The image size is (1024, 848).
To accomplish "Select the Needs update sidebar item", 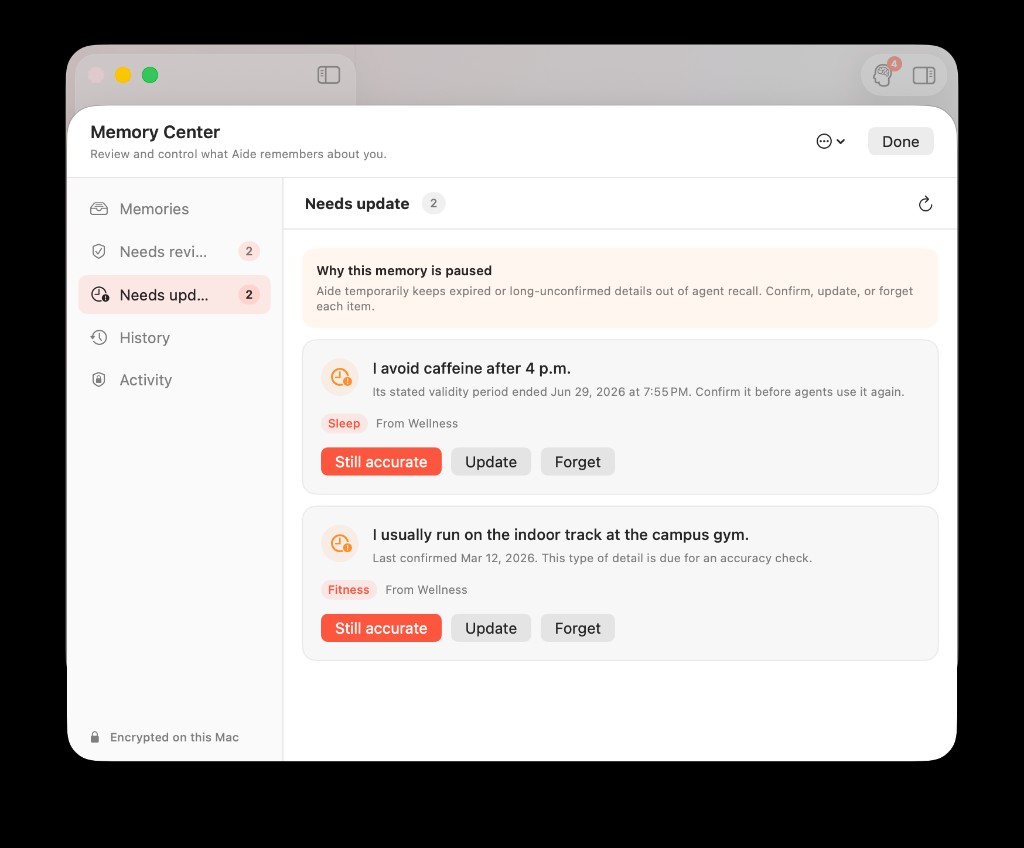I will click(x=174, y=295).
